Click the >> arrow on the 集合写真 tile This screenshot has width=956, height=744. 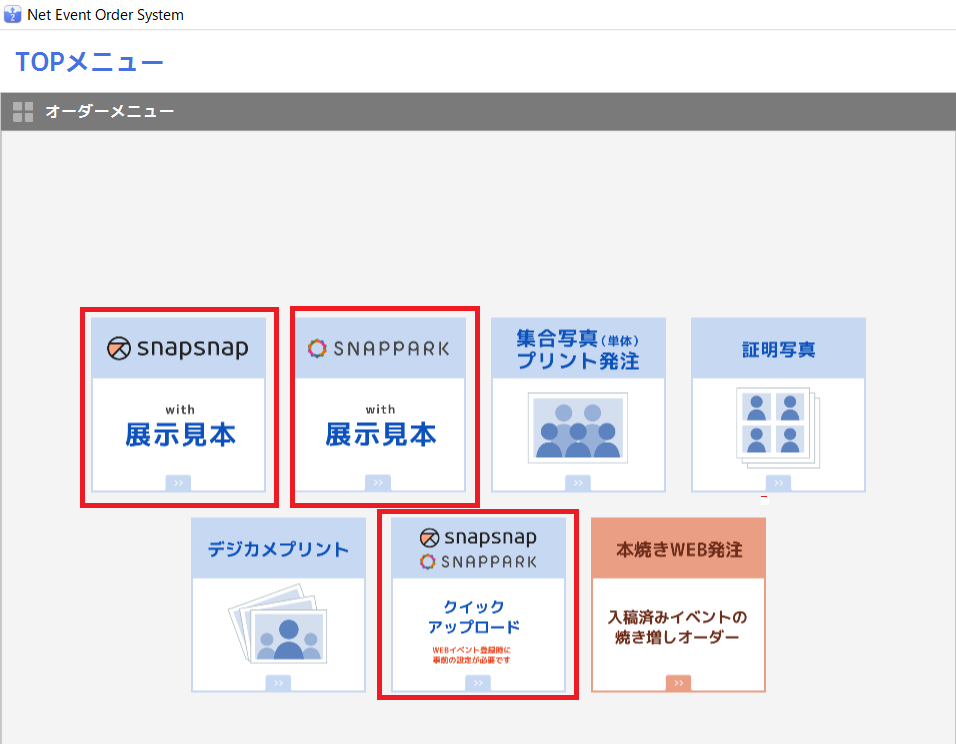point(578,483)
